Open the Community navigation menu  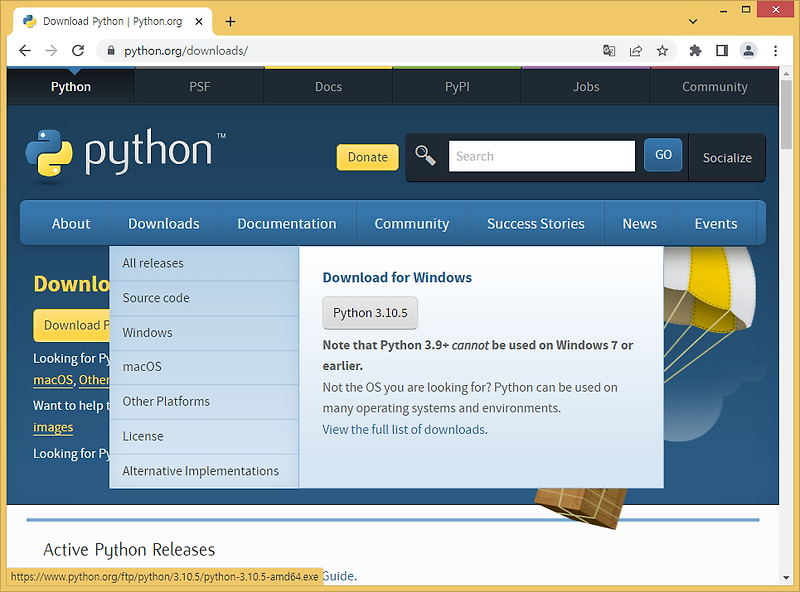[x=412, y=224]
